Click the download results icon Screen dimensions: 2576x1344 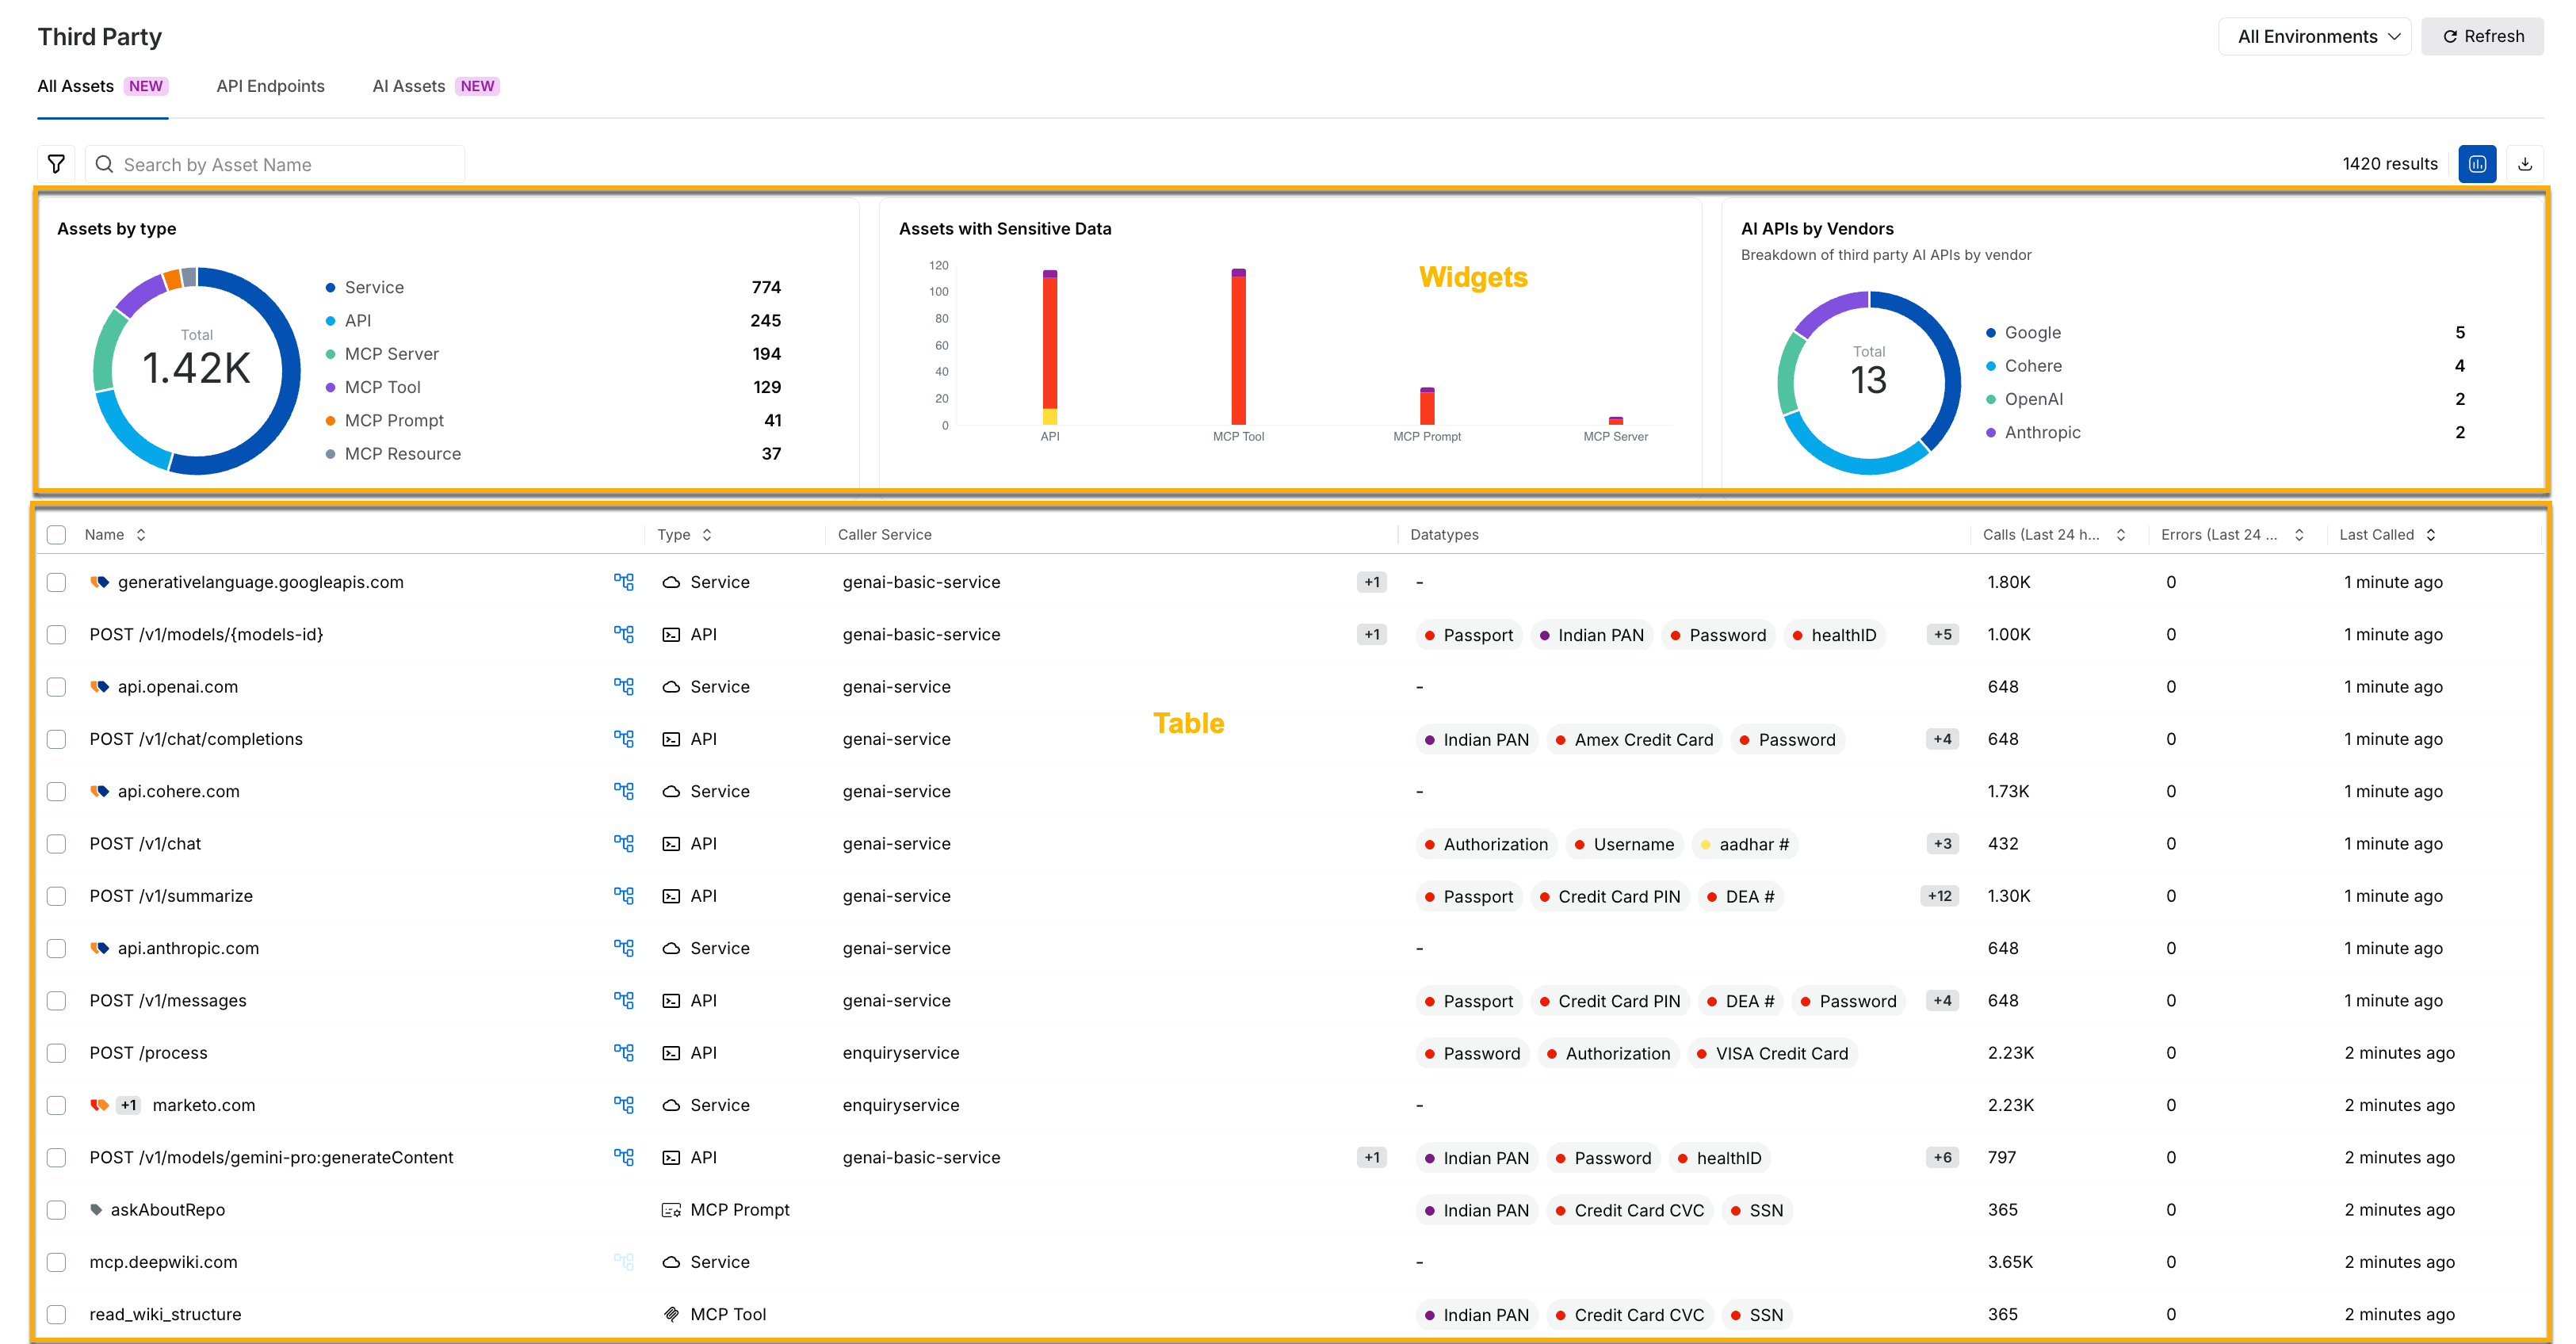pos(2525,164)
